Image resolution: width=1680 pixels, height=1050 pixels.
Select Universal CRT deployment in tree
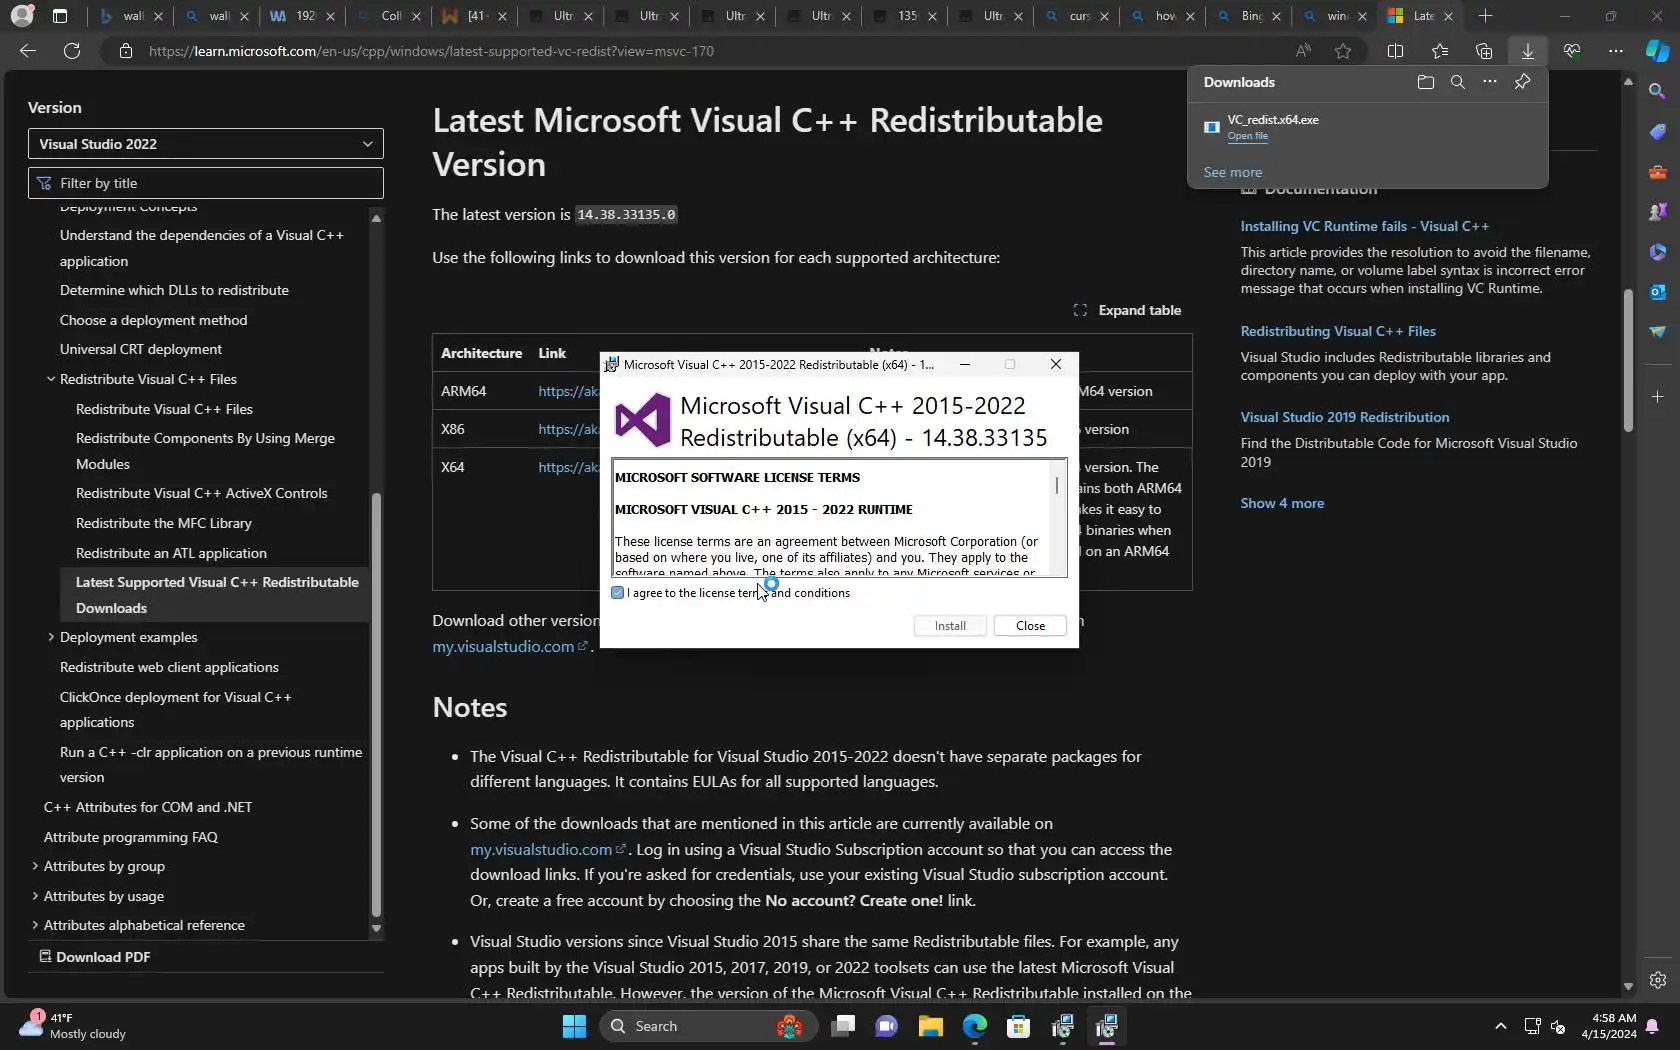click(x=141, y=349)
